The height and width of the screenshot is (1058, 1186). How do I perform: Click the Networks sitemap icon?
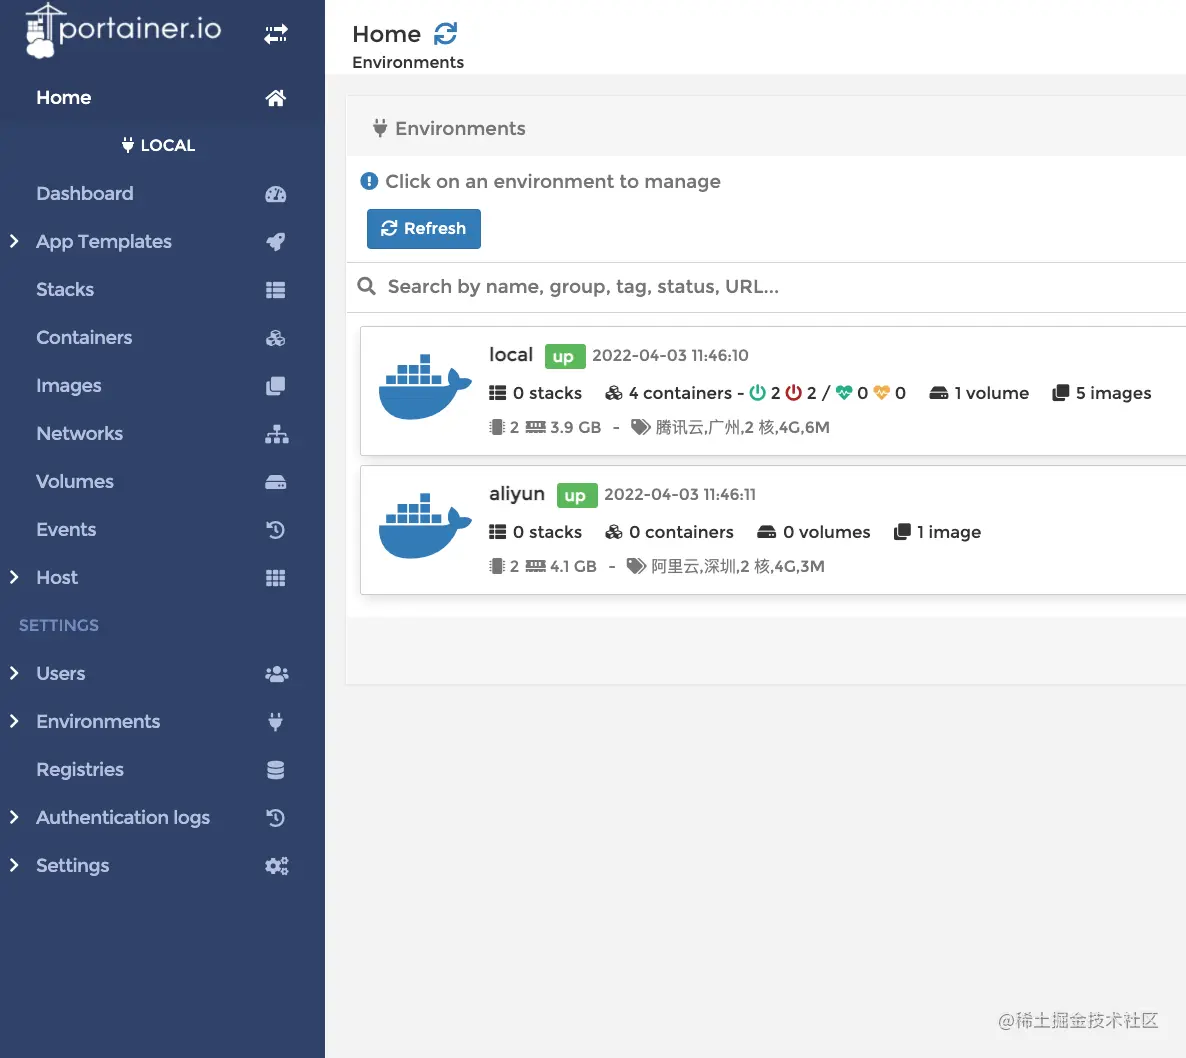pyautogui.click(x=277, y=434)
